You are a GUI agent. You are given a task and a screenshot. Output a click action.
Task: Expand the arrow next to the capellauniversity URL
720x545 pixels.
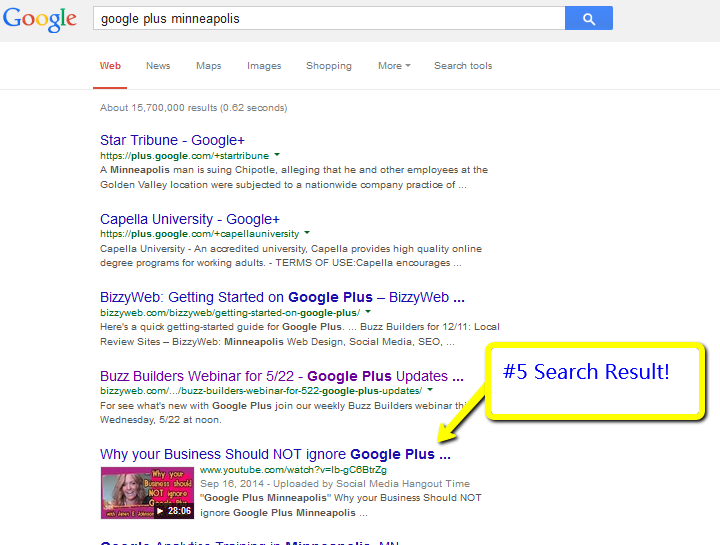(307, 233)
